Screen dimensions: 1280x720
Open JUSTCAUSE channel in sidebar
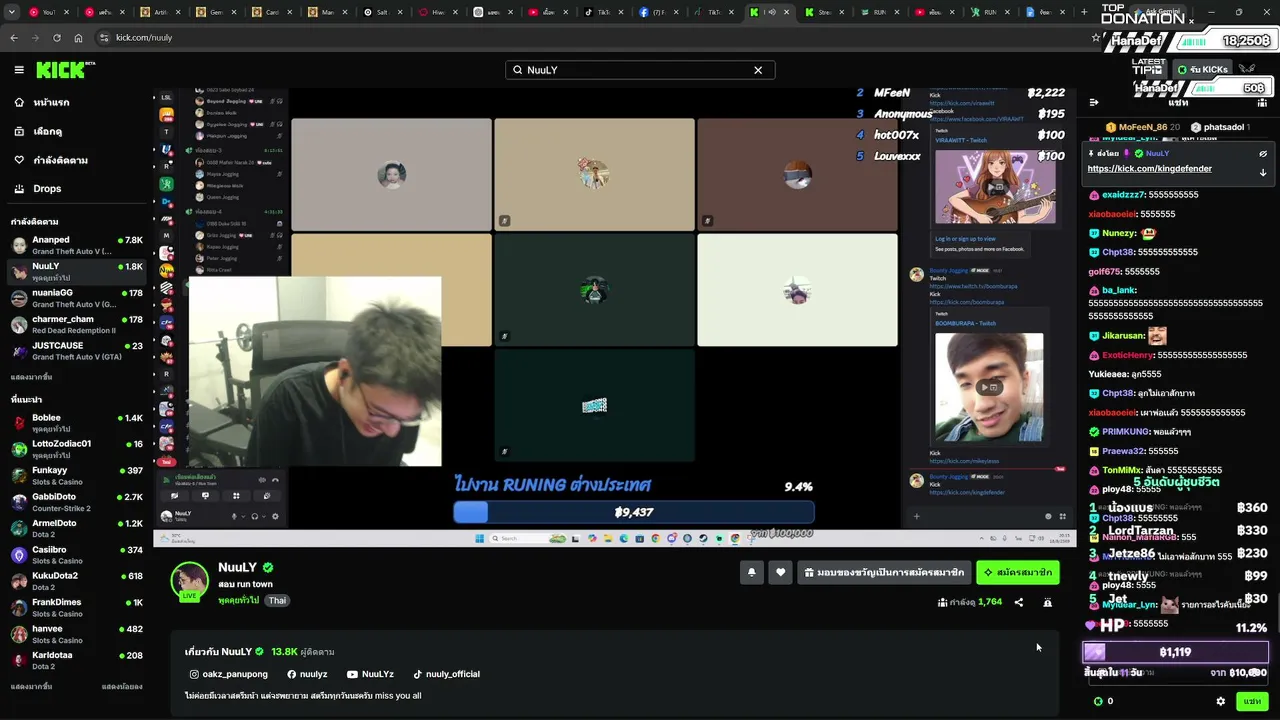click(78, 350)
